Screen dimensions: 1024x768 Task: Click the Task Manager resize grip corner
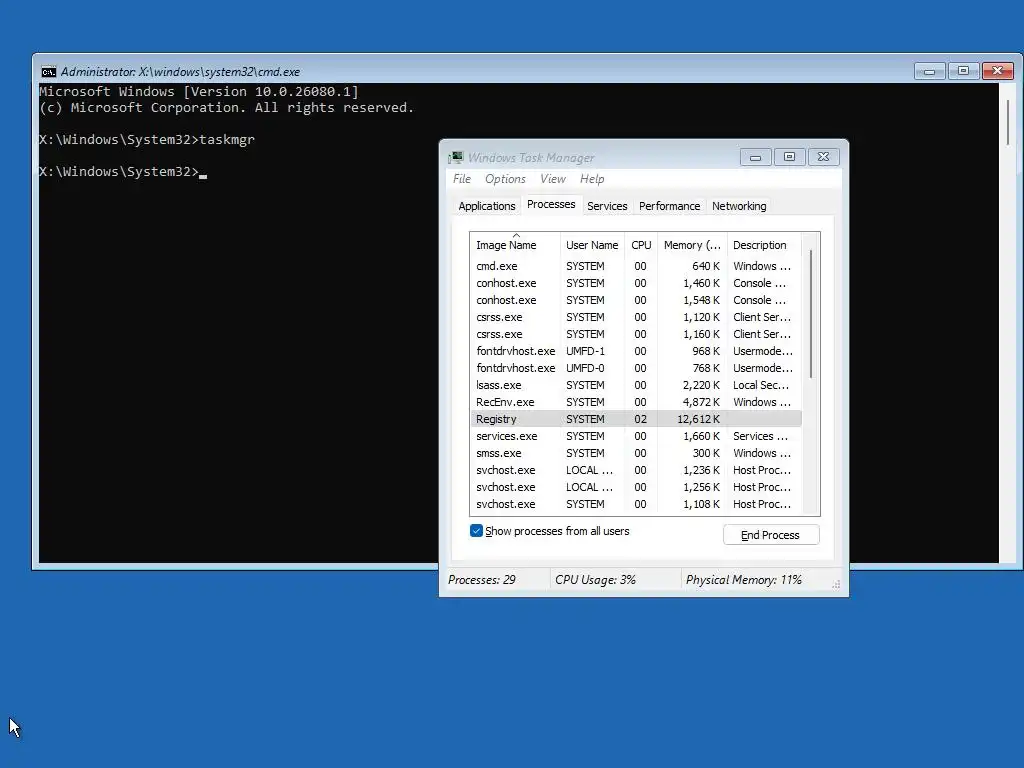pyautogui.click(x=836, y=584)
